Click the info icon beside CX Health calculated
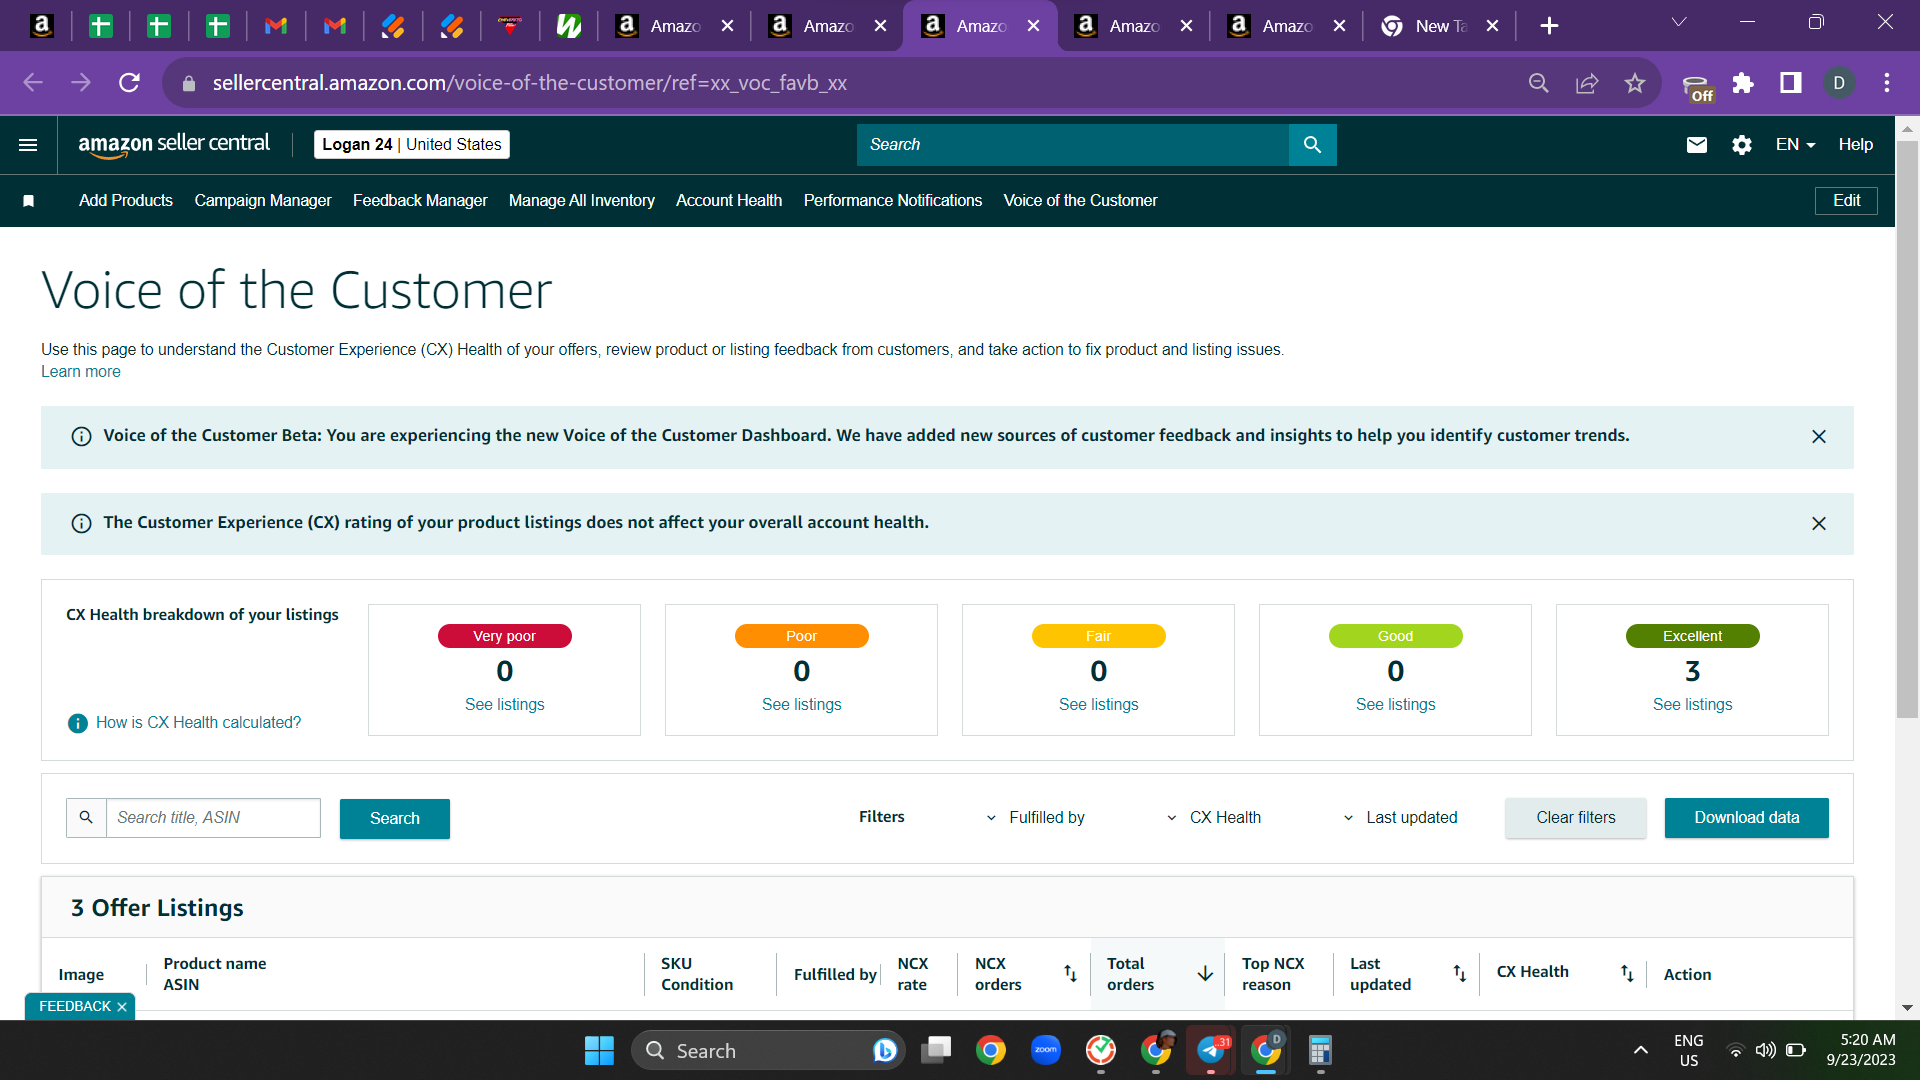The height and width of the screenshot is (1080, 1920). pos(77,723)
